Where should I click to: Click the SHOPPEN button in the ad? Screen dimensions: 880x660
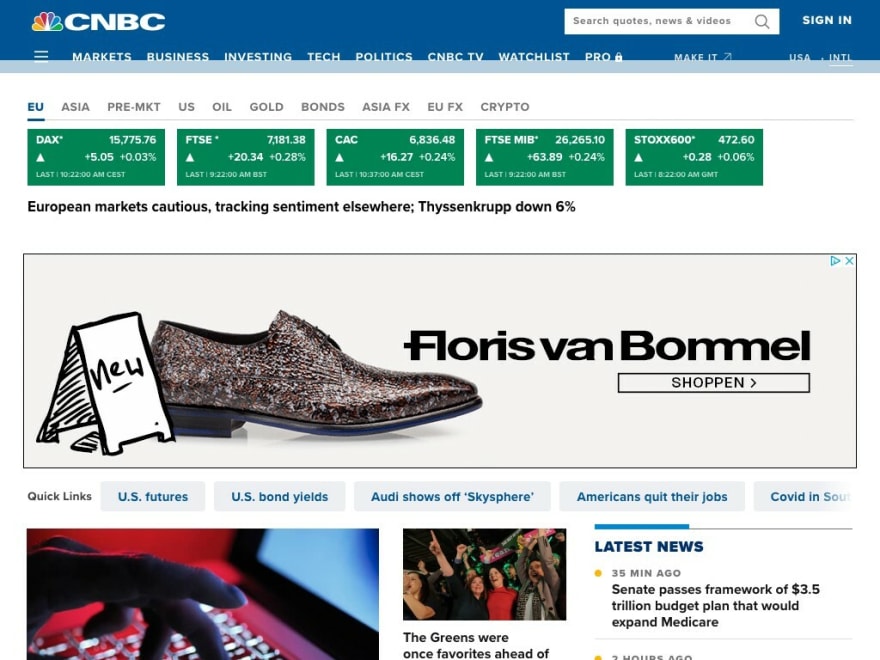coord(713,383)
